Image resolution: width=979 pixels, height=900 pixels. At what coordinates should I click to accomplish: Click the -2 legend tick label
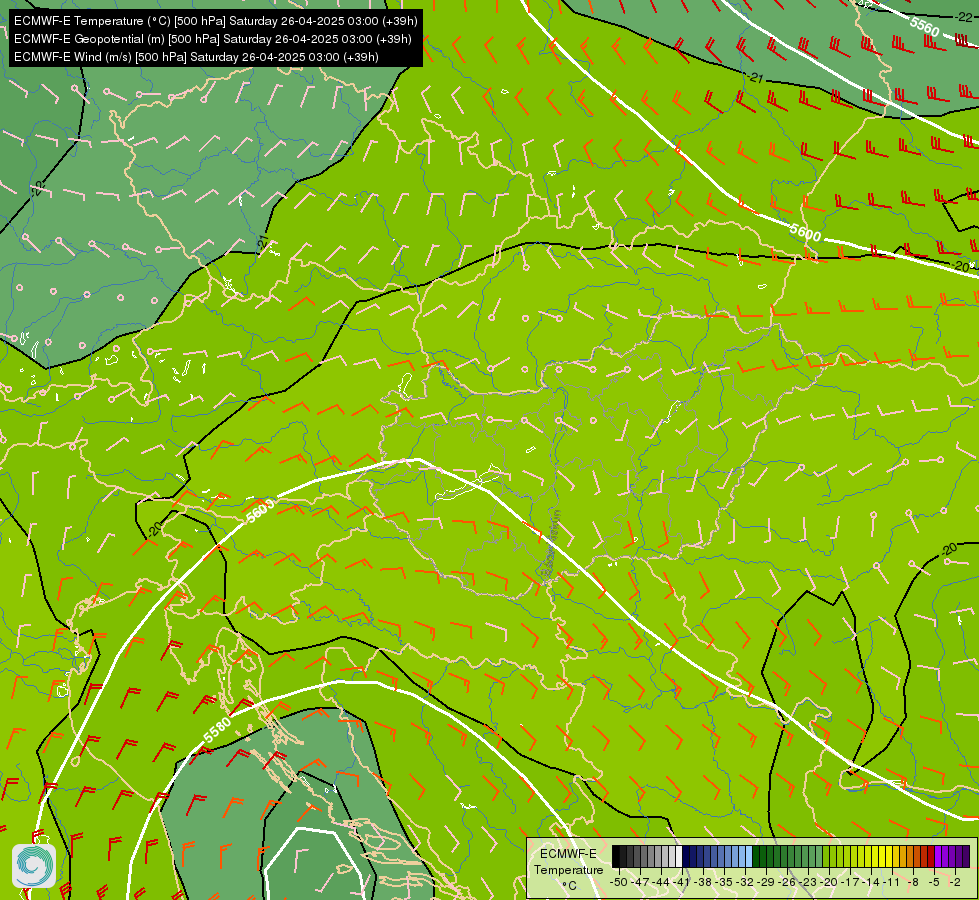coord(955,882)
